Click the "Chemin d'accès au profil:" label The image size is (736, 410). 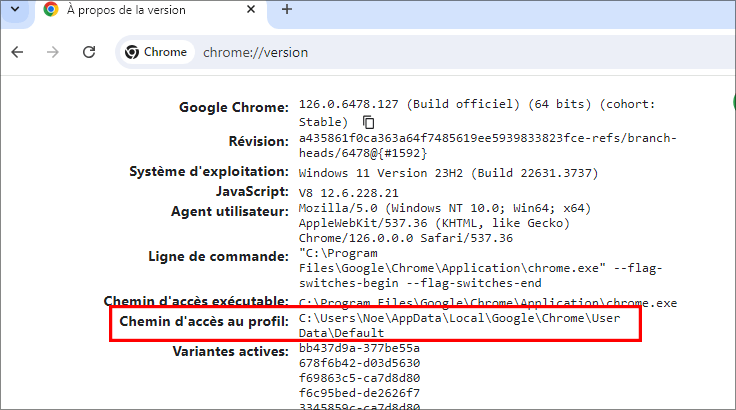(x=204, y=322)
